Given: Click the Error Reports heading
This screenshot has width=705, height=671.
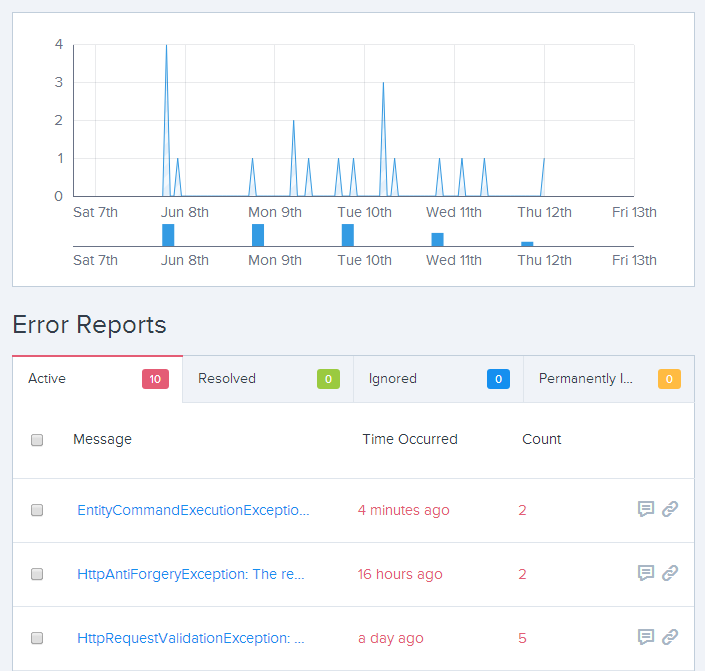Looking at the screenshot, I should click(89, 324).
